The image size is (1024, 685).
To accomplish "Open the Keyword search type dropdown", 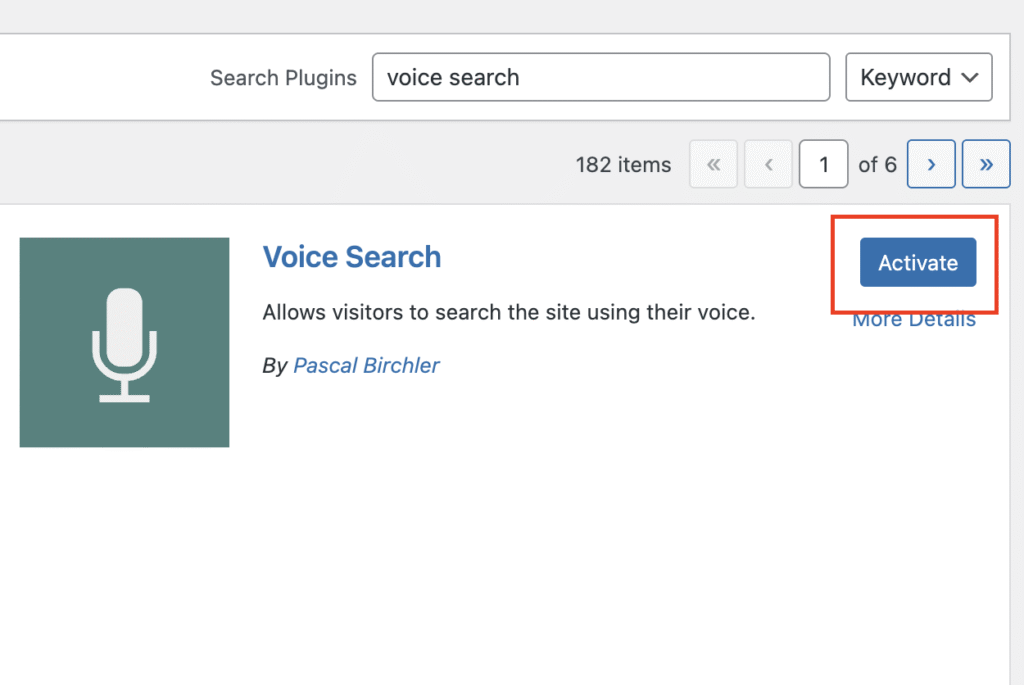I will pyautogui.click(x=918, y=78).
